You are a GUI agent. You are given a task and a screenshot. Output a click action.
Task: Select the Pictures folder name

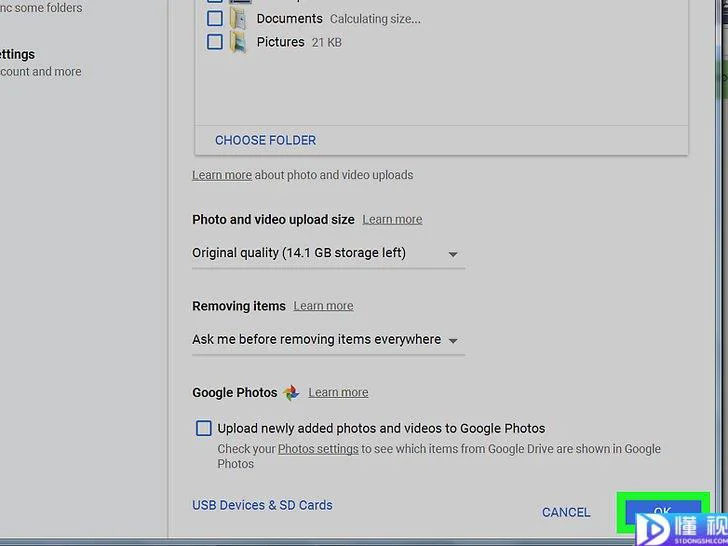click(x=280, y=42)
